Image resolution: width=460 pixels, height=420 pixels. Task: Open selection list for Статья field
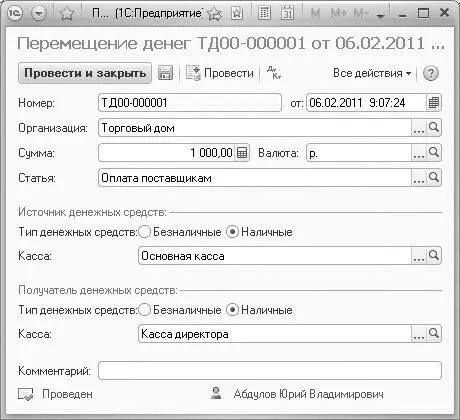click(419, 178)
